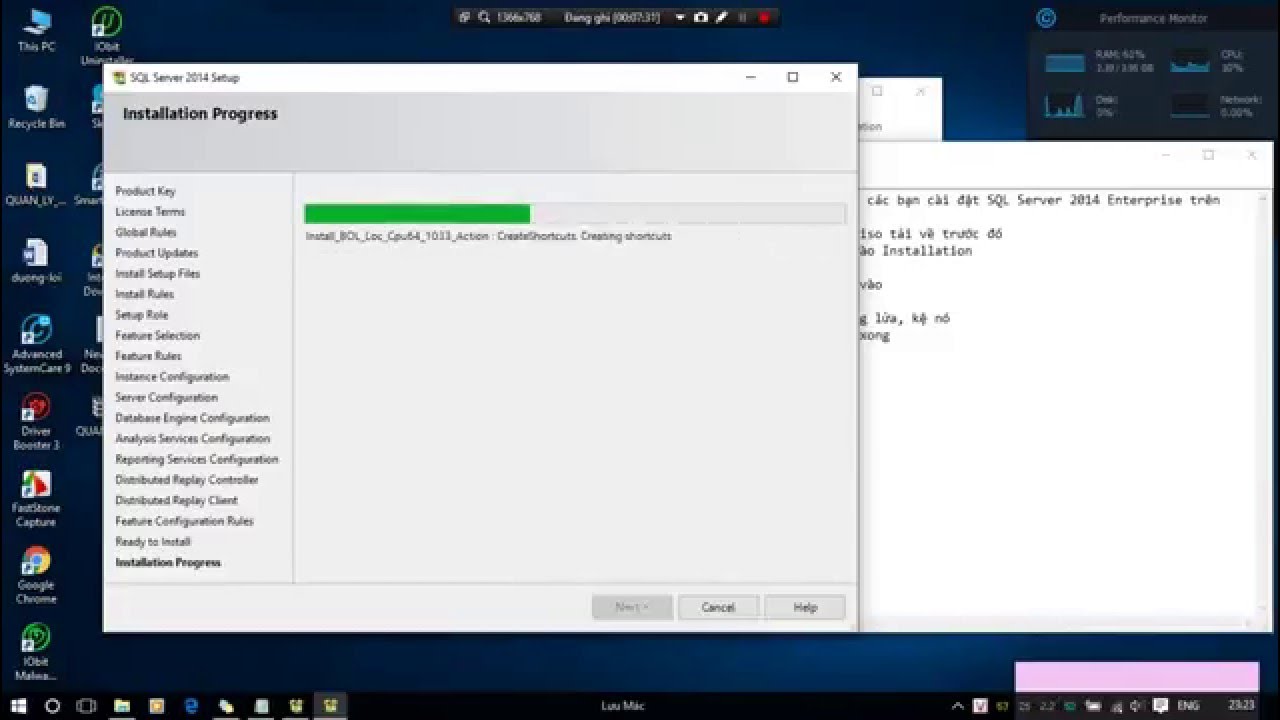The height and width of the screenshot is (720, 1280).
Task: Open File Explorer from the taskbar
Action: [x=122, y=705]
